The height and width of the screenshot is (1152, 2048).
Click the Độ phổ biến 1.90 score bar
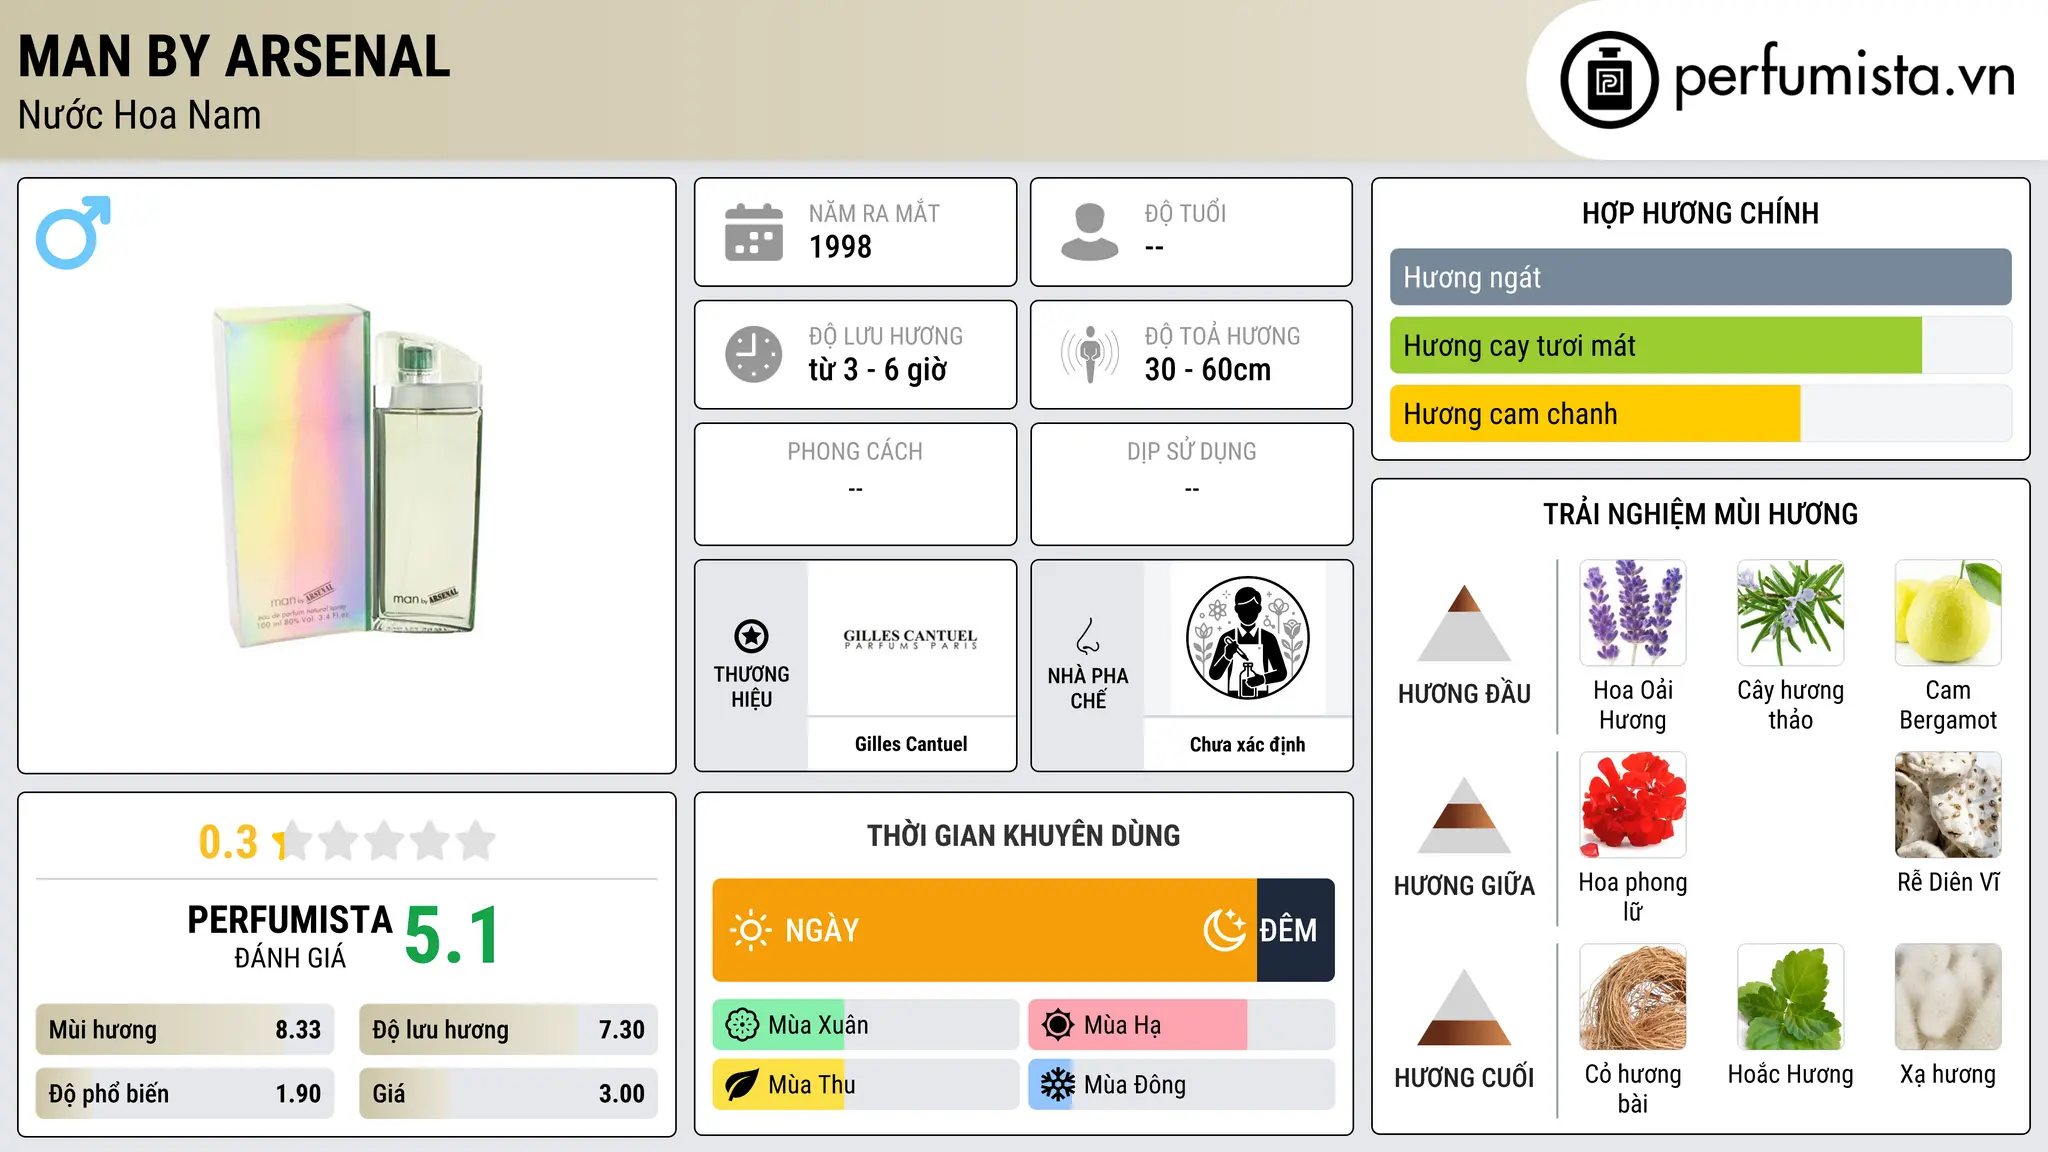(185, 1094)
